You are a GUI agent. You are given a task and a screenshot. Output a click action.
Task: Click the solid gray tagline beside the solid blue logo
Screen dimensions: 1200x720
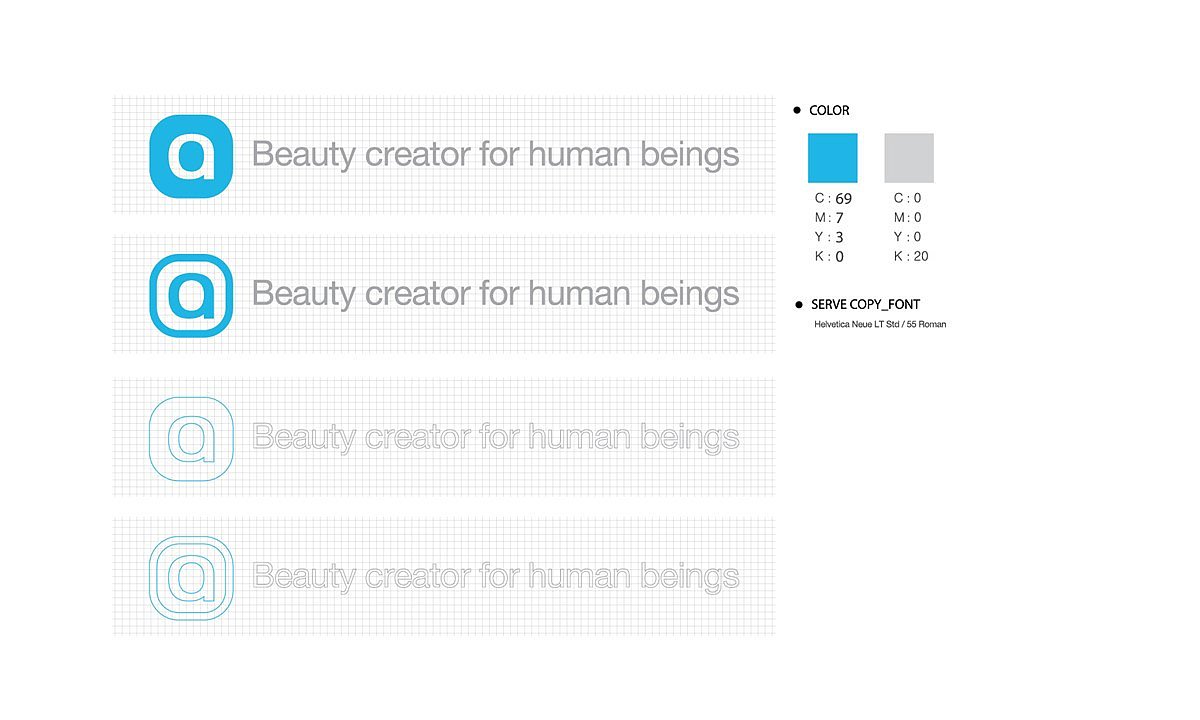495,155
